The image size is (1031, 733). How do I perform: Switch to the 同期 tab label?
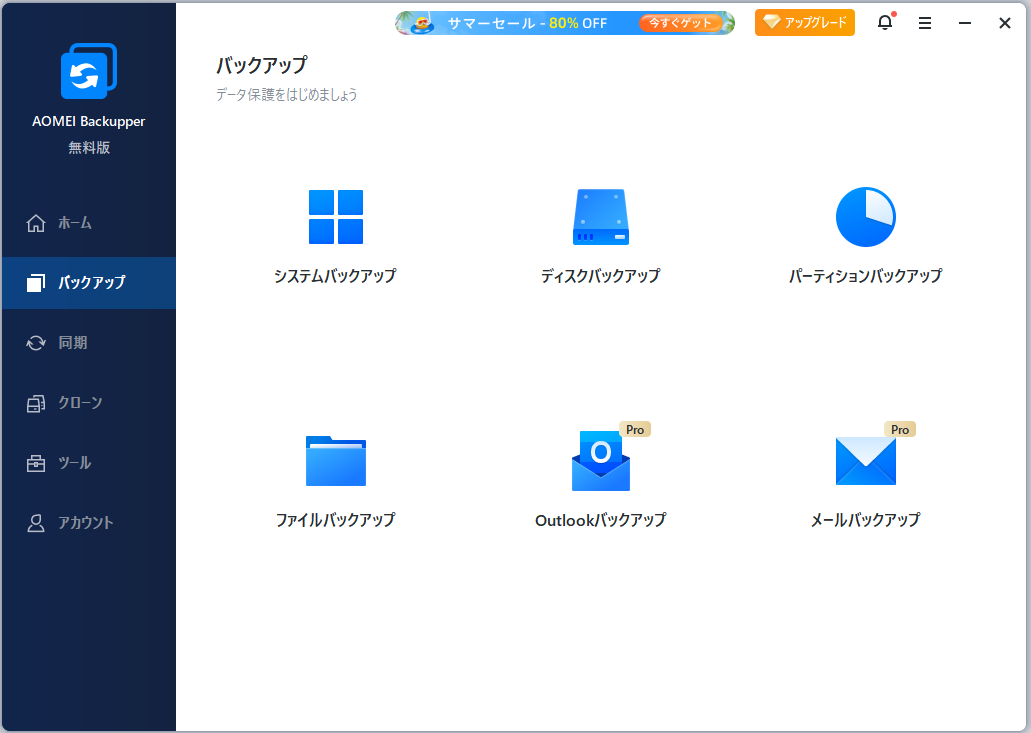pyautogui.click(x=72, y=343)
